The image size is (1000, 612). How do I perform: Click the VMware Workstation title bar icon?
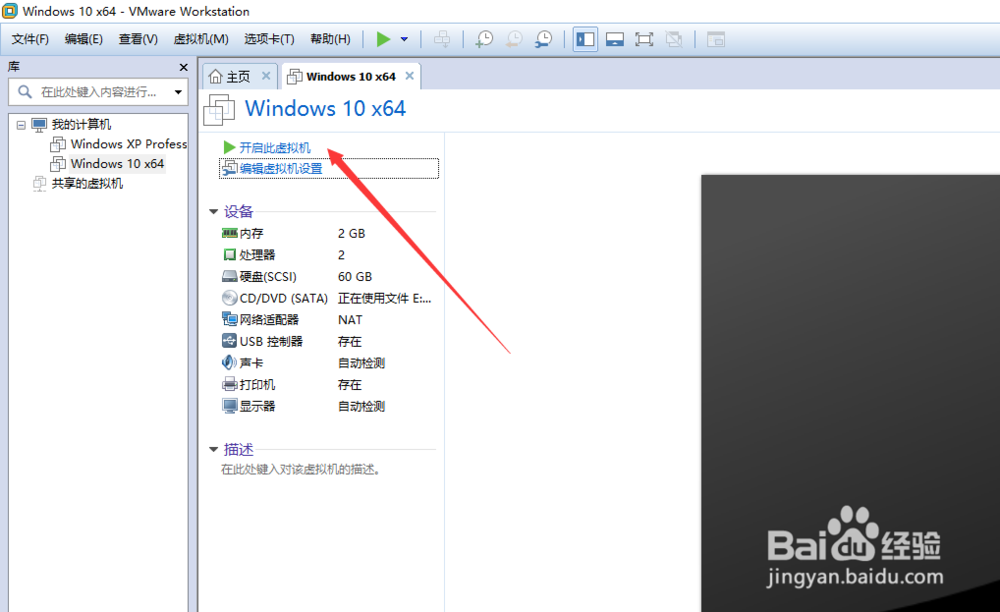pyautogui.click(x=10, y=11)
